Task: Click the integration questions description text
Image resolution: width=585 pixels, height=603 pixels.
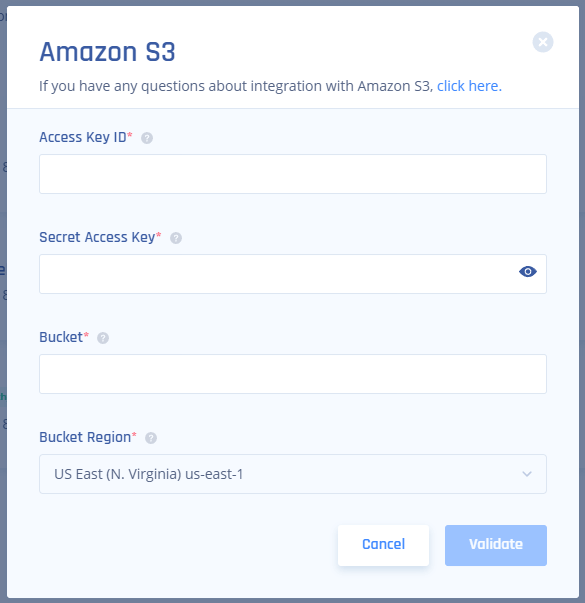Action: [x=236, y=86]
